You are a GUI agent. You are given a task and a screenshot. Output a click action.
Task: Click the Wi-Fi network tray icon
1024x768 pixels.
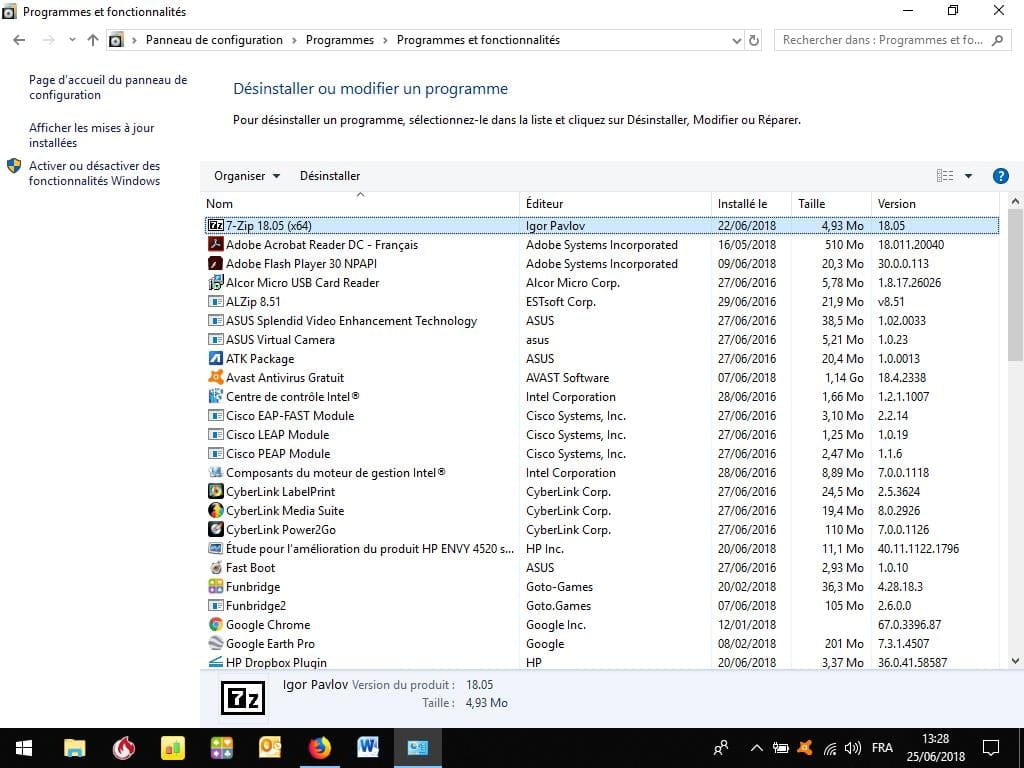pyautogui.click(x=830, y=748)
